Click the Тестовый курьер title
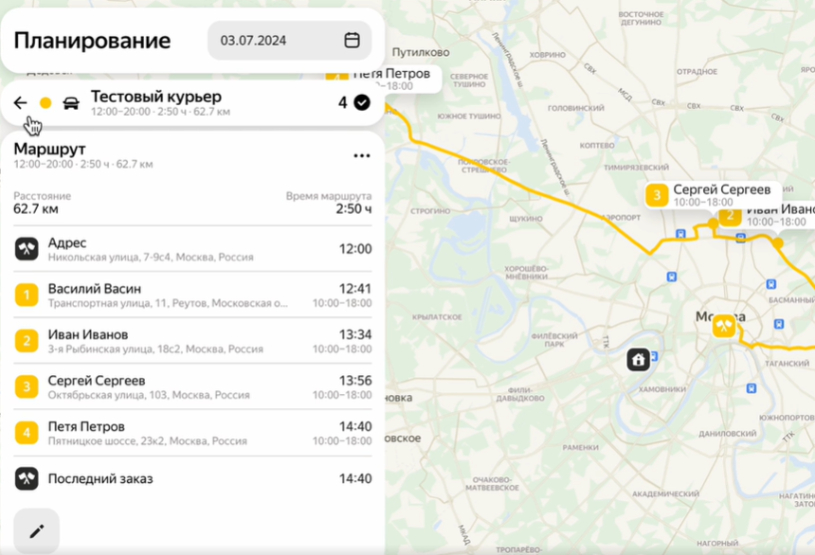The image size is (815, 555). click(x=156, y=97)
